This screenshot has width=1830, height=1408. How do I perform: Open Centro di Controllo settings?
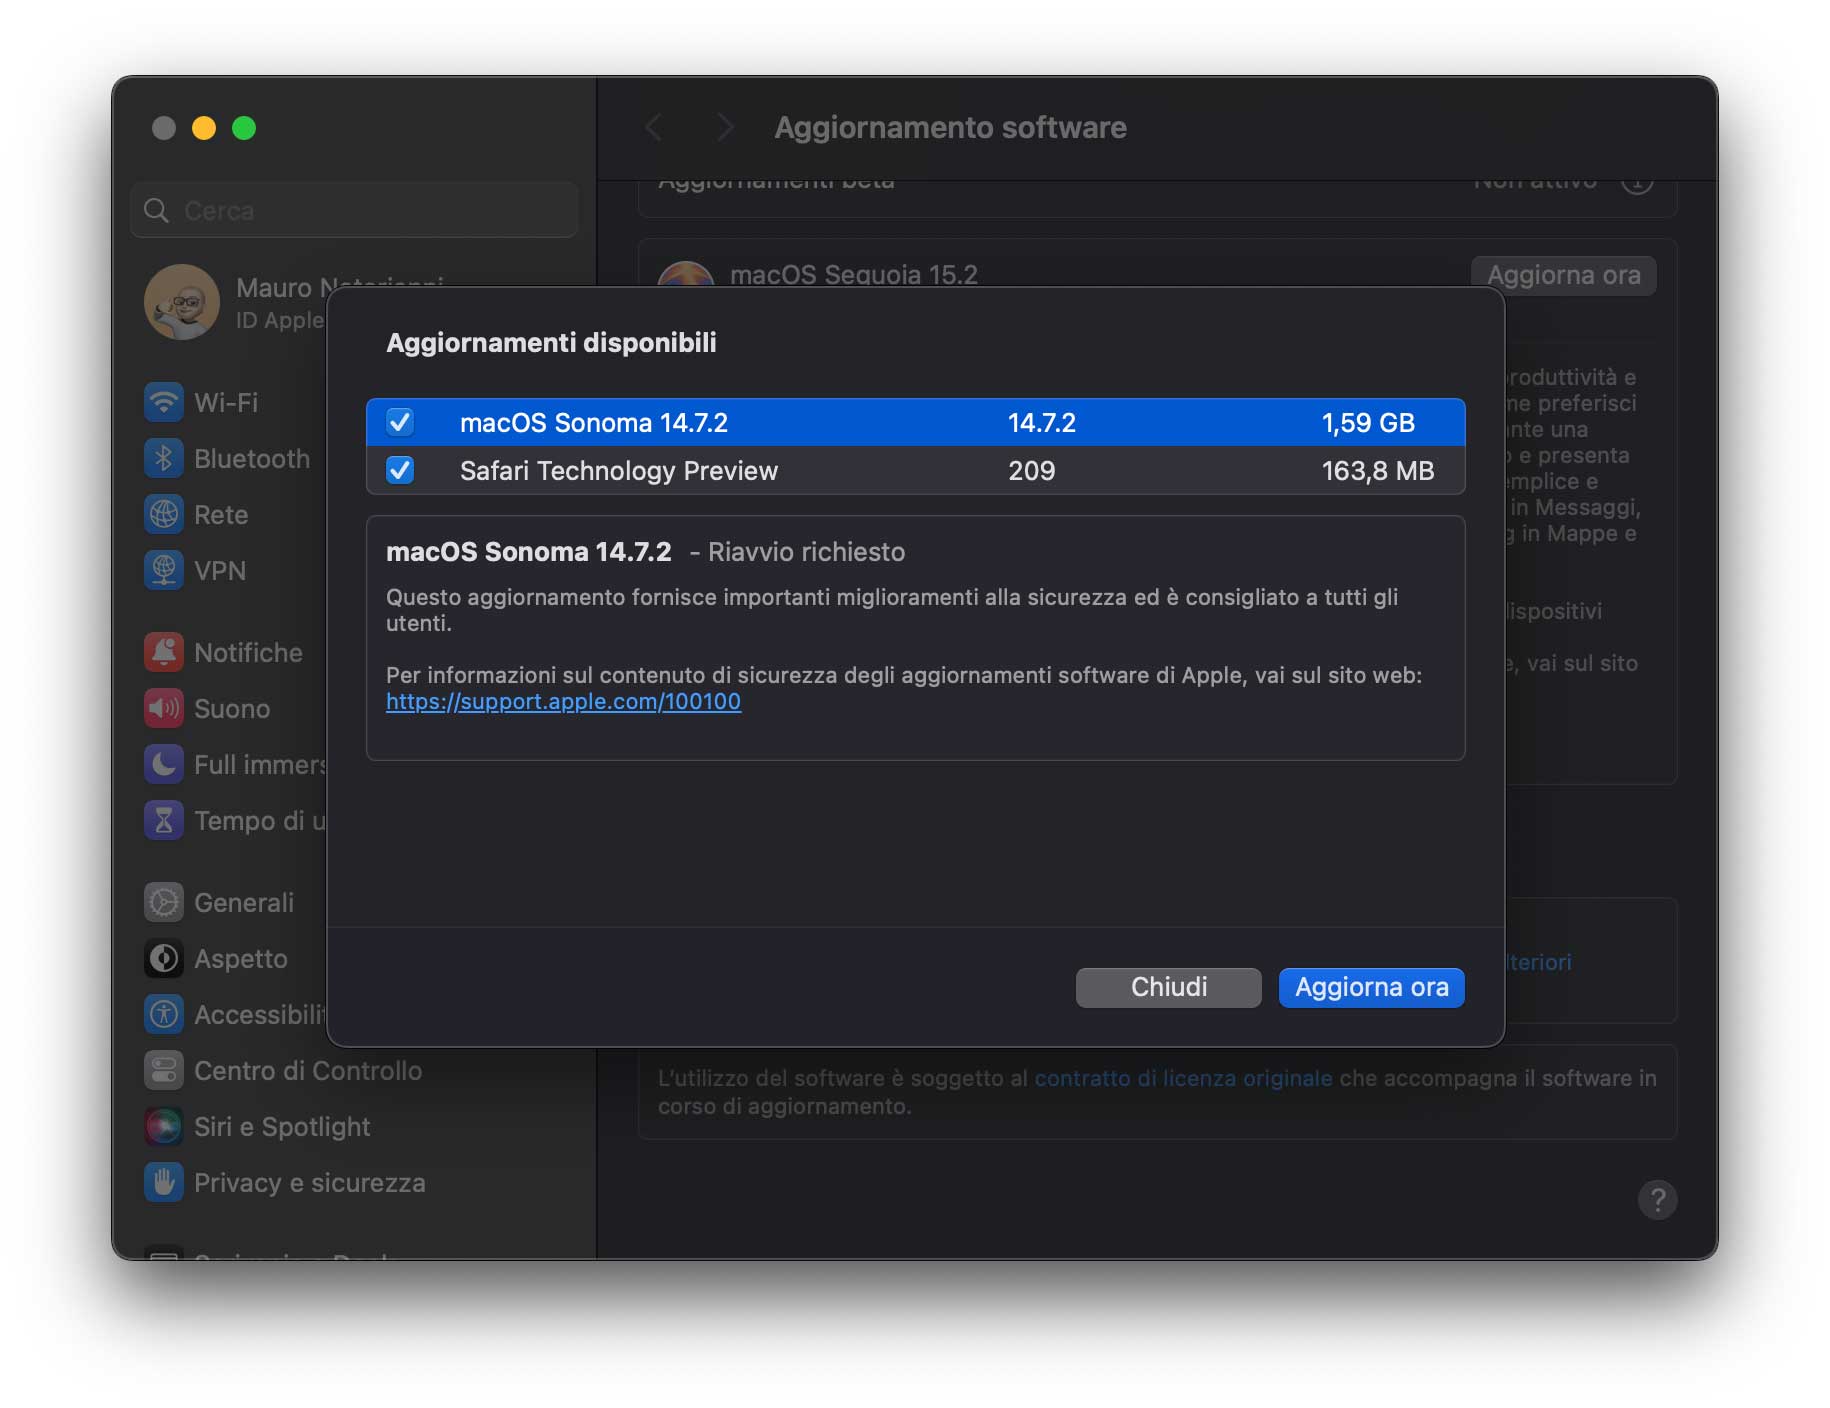[x=306, y=1070]
